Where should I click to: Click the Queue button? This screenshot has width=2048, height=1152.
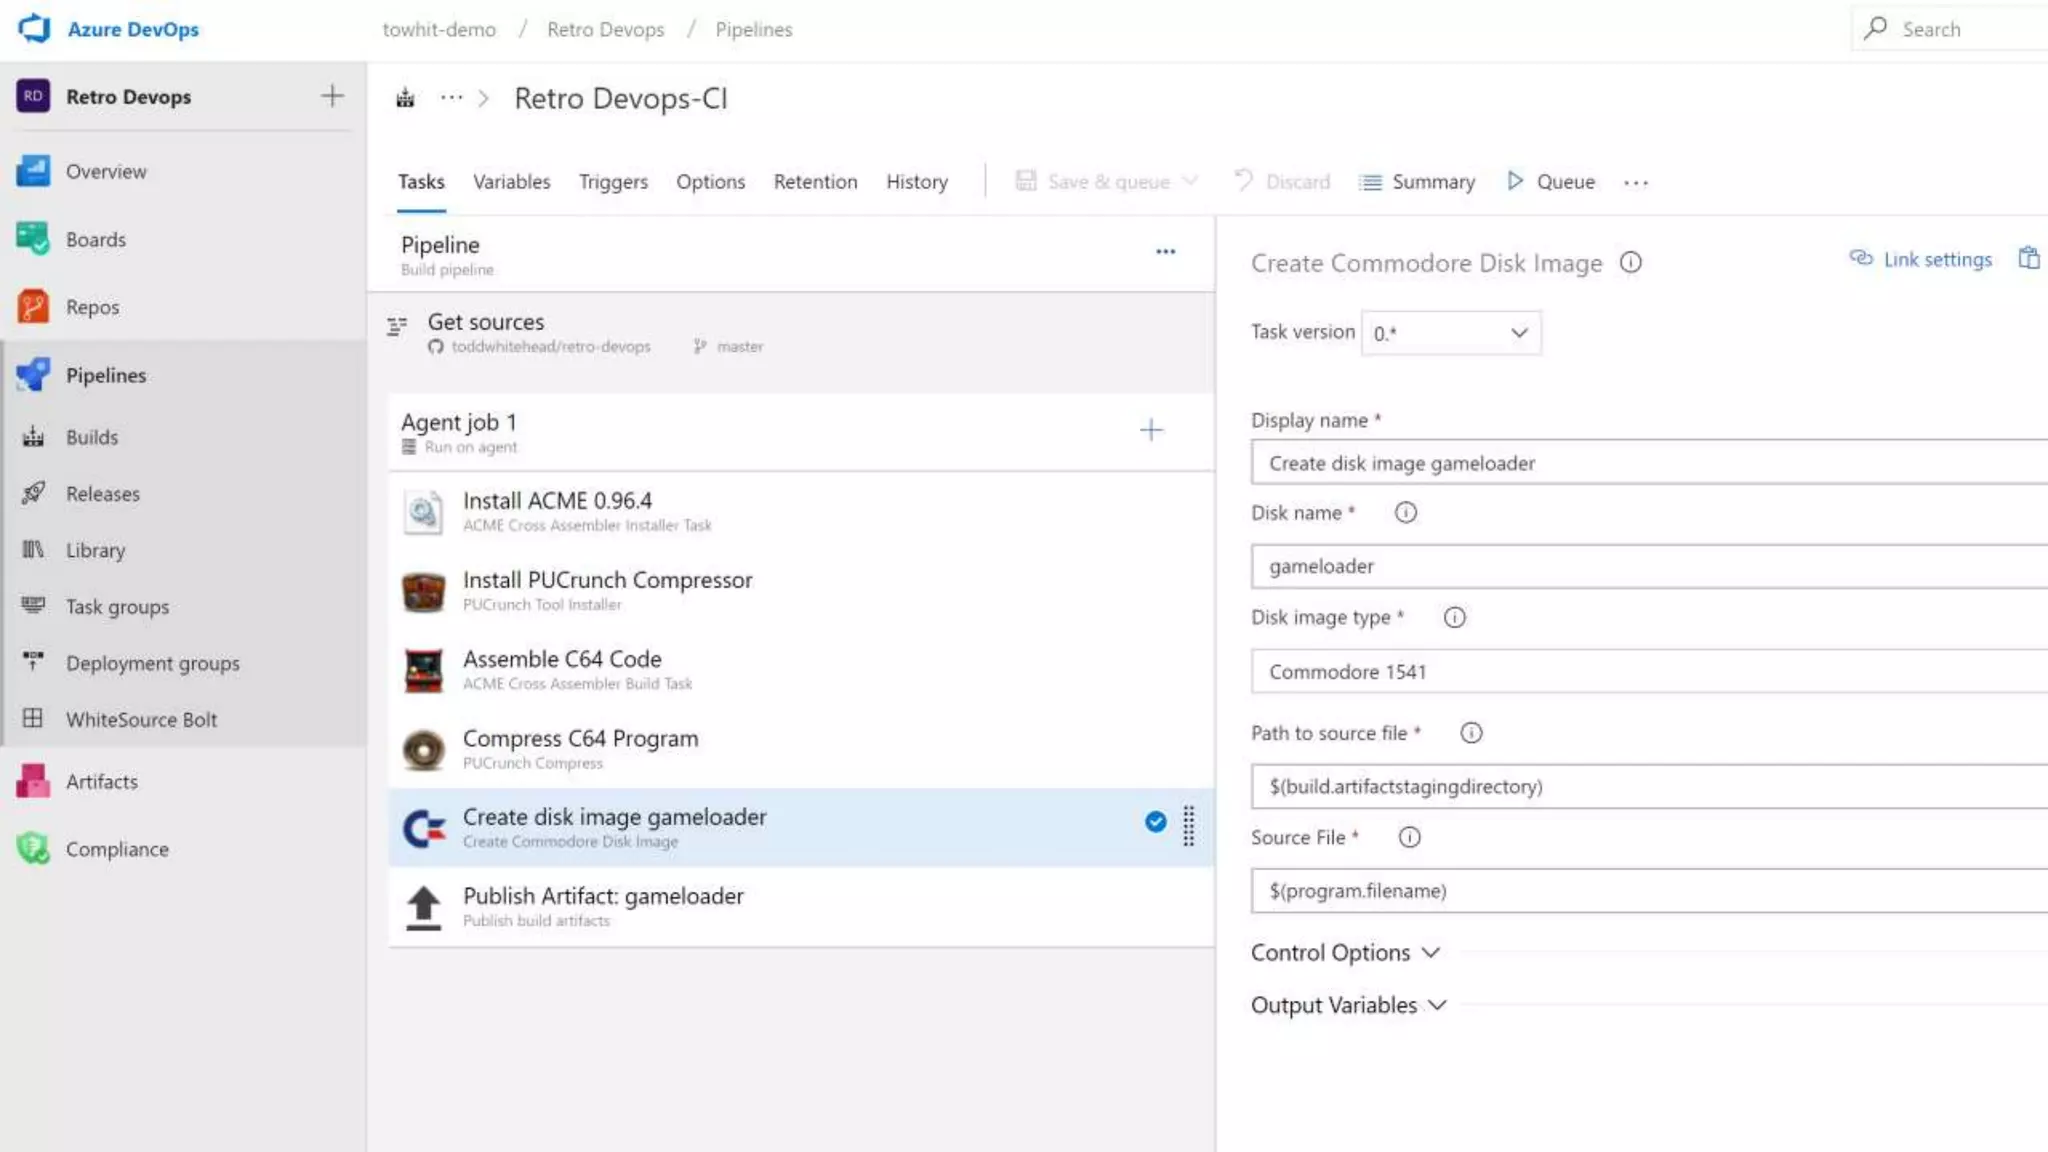pyautogui.click(x=1551, y=182)
